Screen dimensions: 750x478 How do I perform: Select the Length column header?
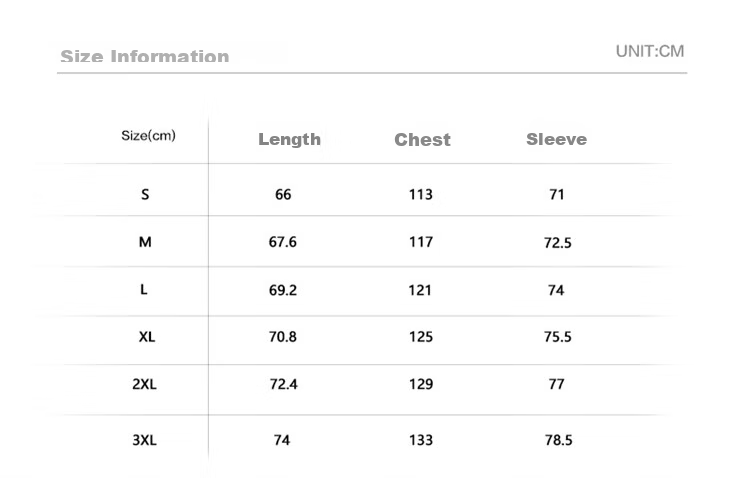point(289,140)
